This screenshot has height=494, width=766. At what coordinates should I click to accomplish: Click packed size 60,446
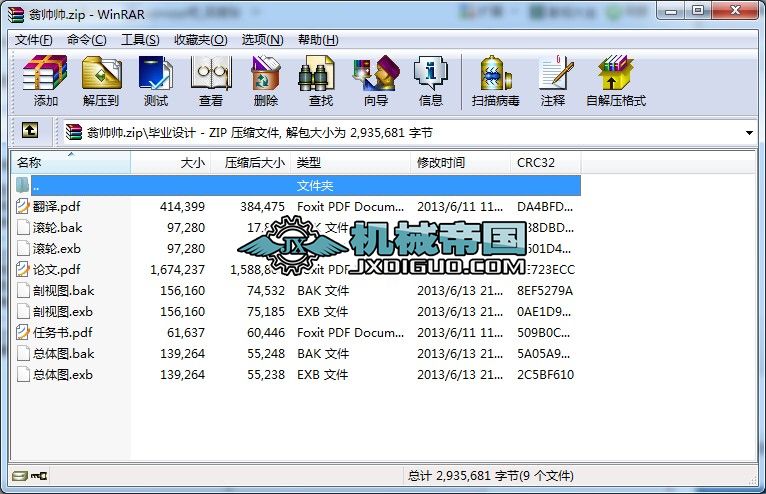tap(266, 333)
